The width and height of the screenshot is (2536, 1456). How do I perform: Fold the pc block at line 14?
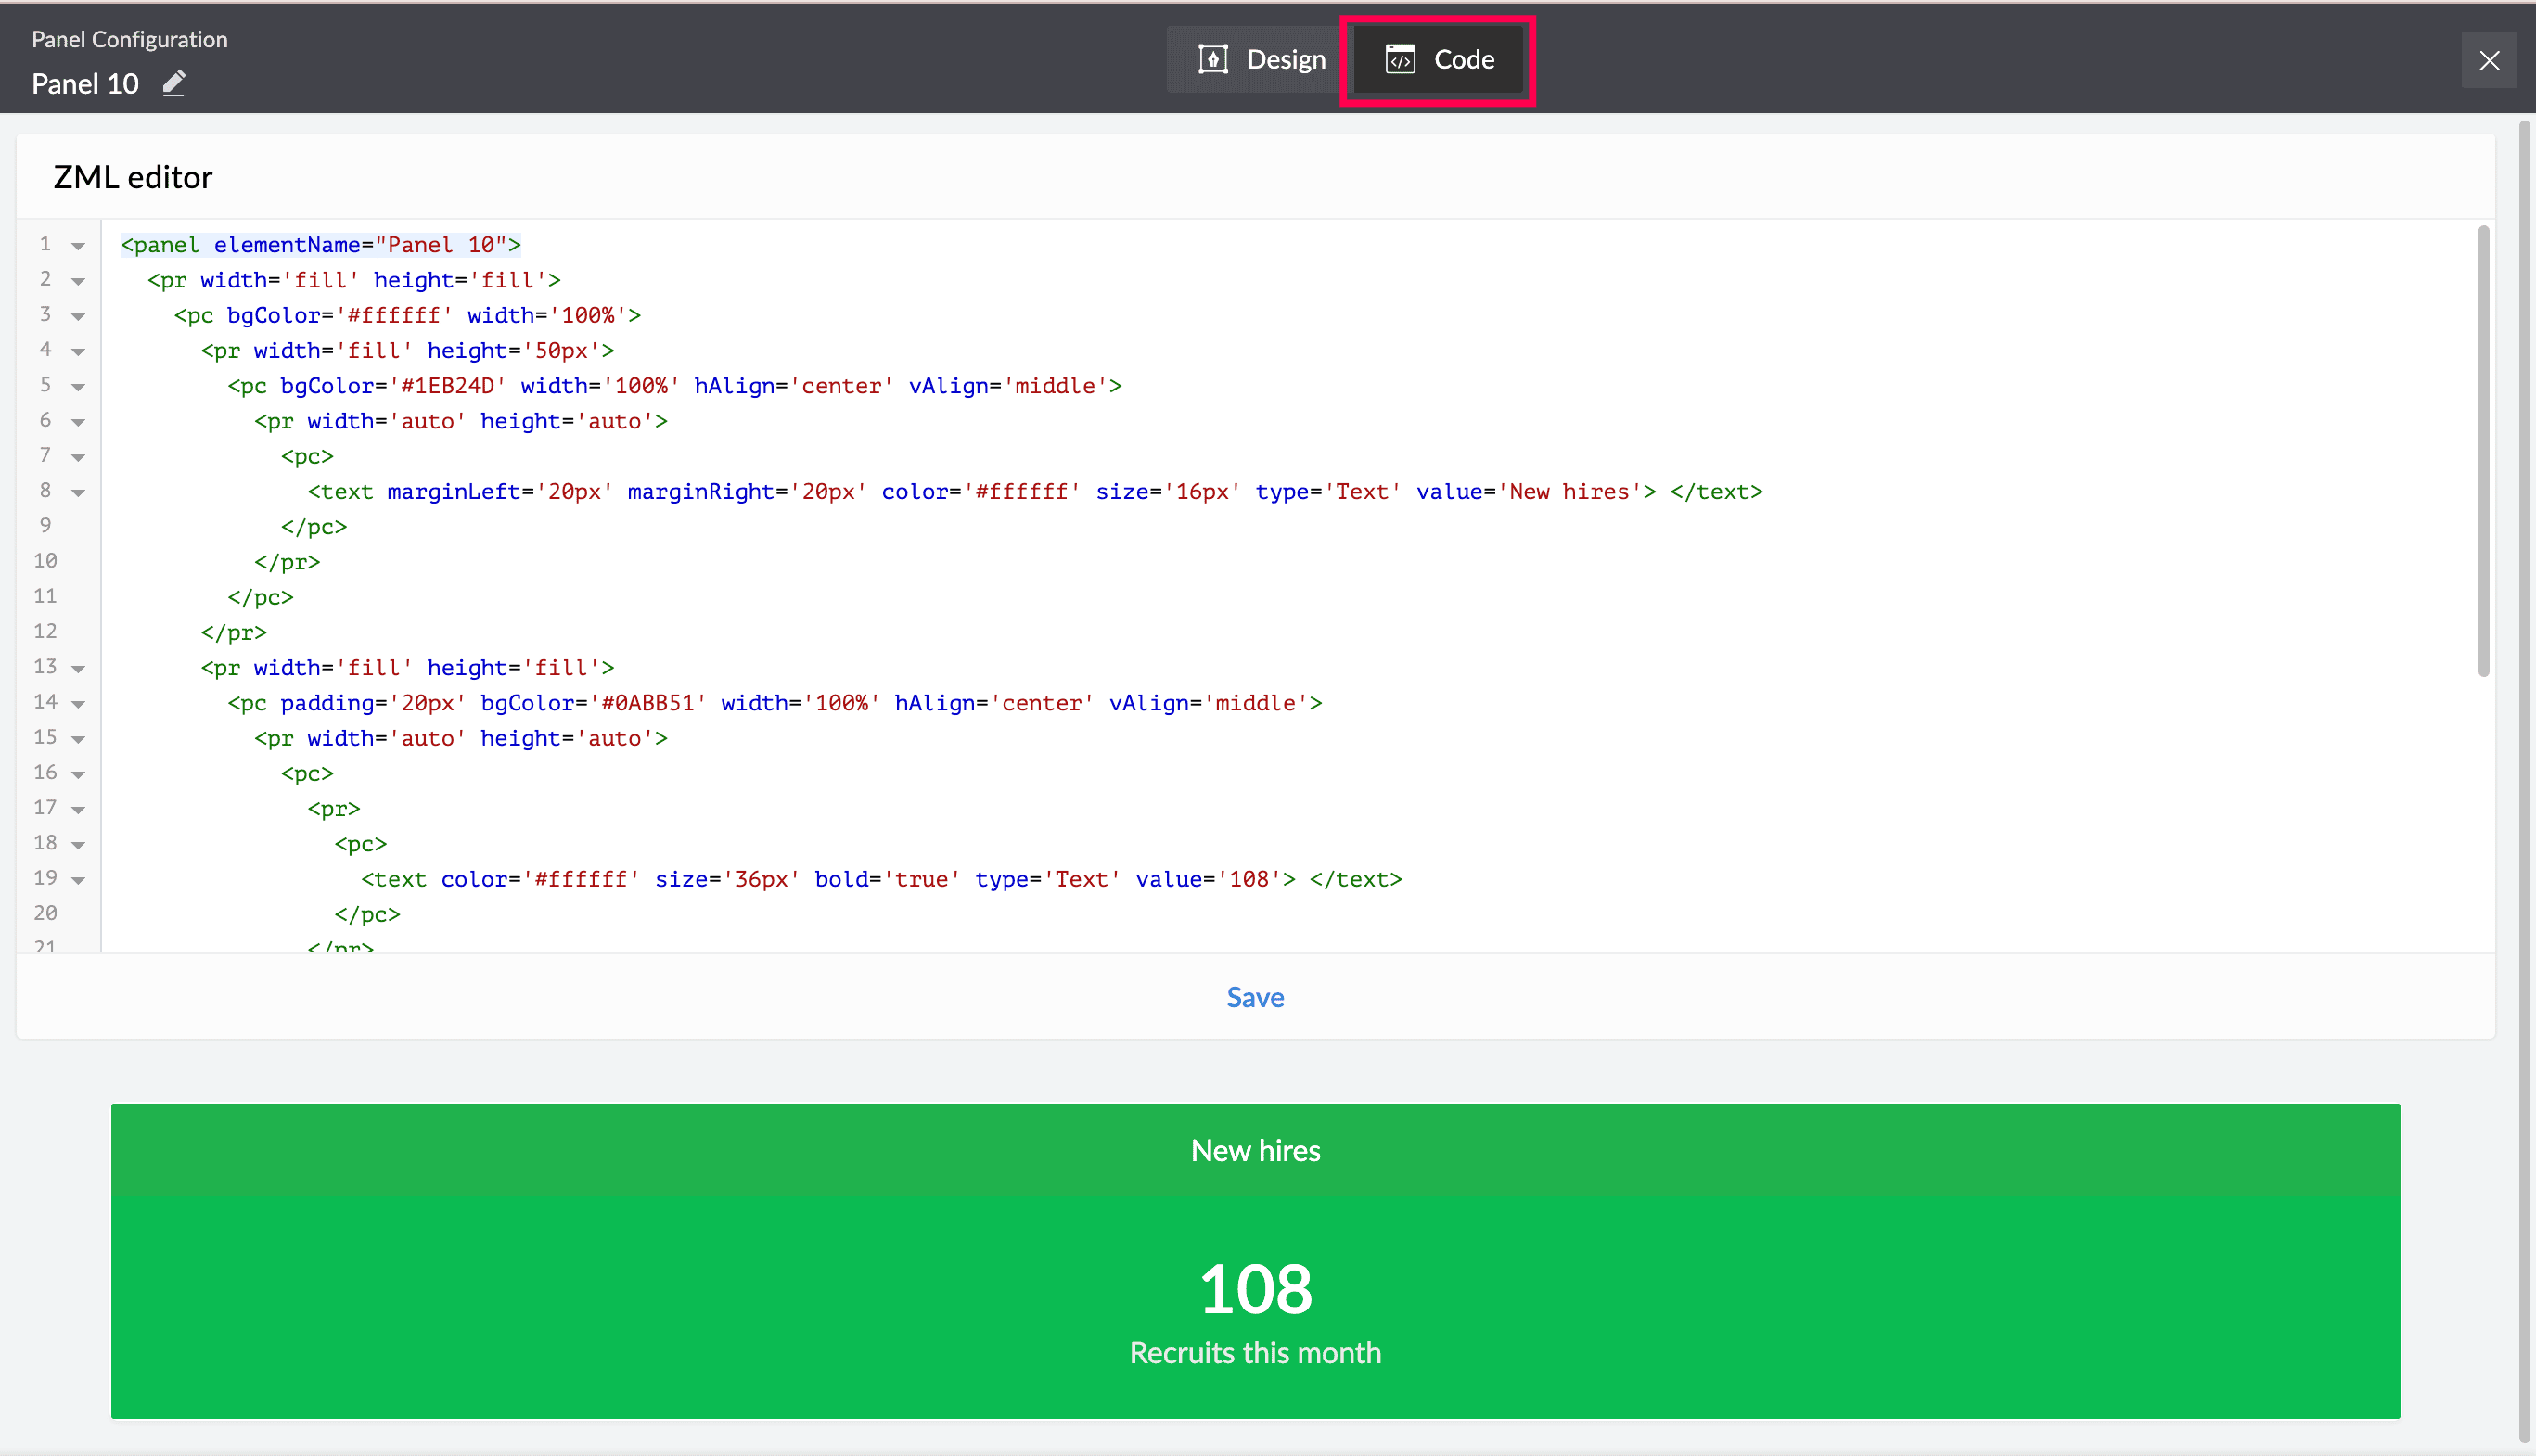tap(78, 704)
